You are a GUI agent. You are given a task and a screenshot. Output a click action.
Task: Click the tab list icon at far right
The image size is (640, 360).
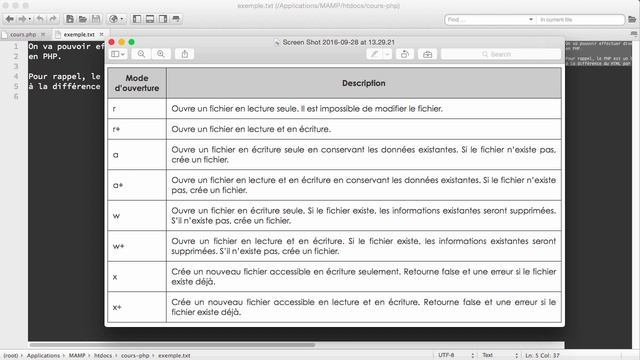pyautogui.click(x=633, y=34)
